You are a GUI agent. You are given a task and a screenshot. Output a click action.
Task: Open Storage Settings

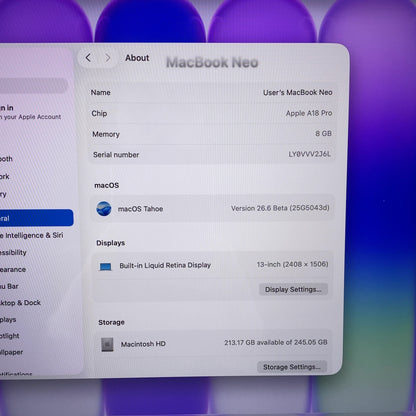pos(292,367)
